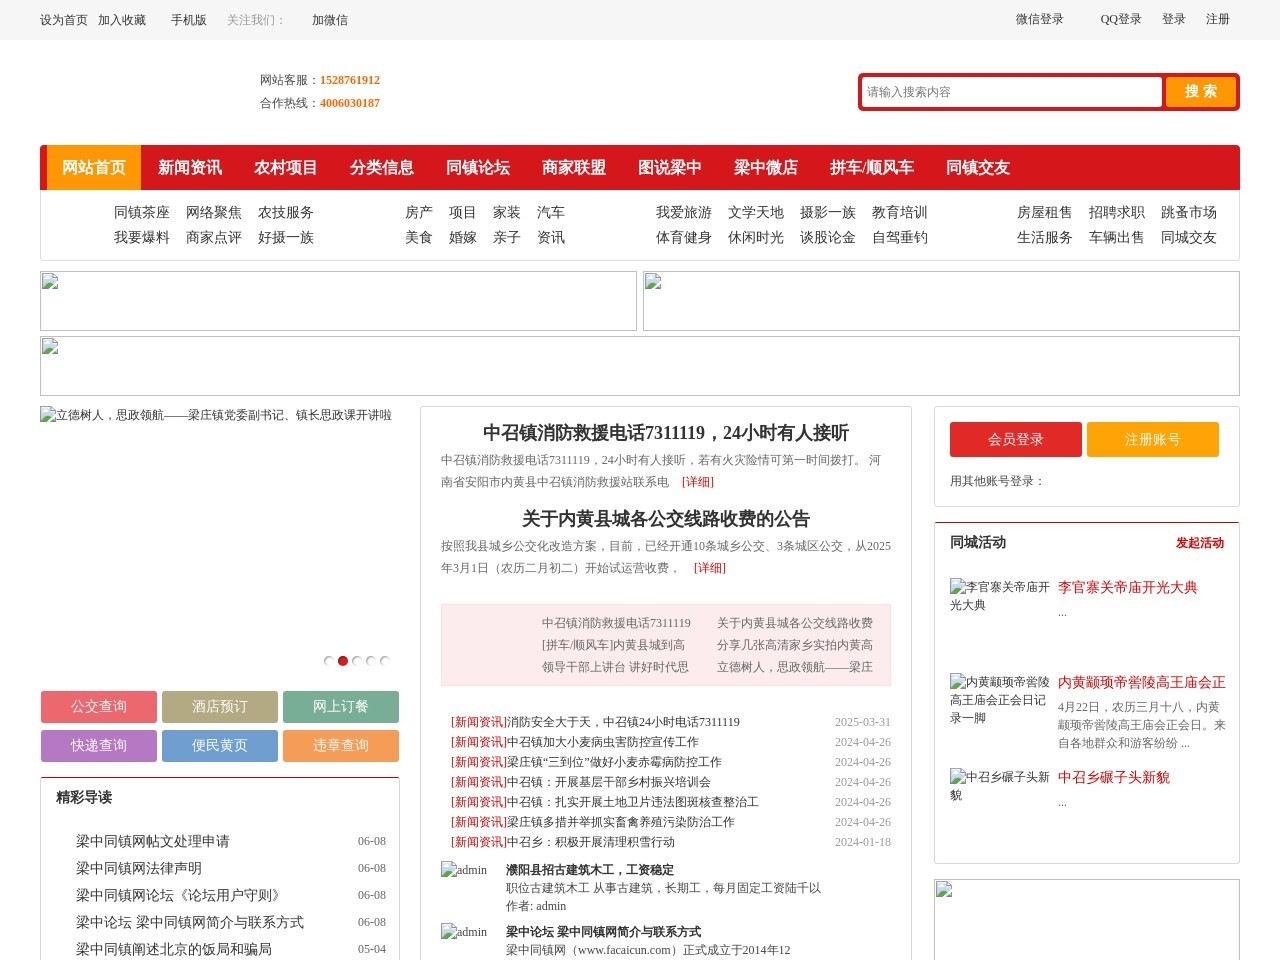
Task: Click 注册账号 to register account
Action: pyautogui.click(x=1153, y=439)
